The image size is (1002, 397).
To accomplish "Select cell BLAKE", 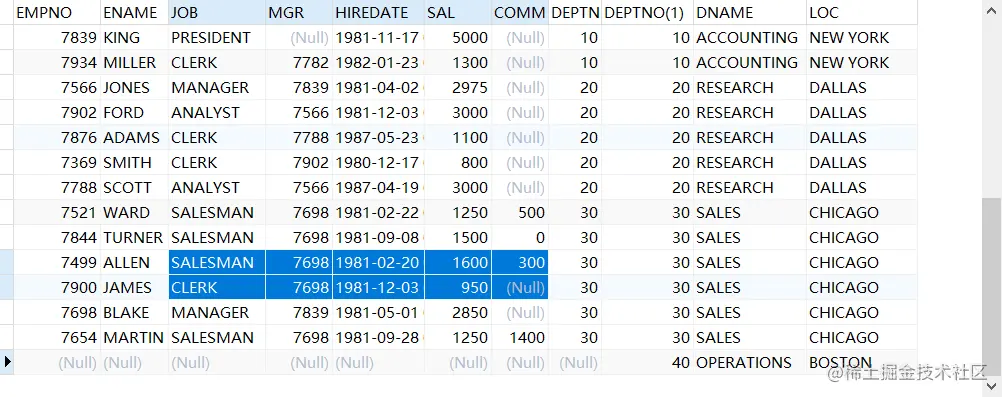I will click(134, 313).
